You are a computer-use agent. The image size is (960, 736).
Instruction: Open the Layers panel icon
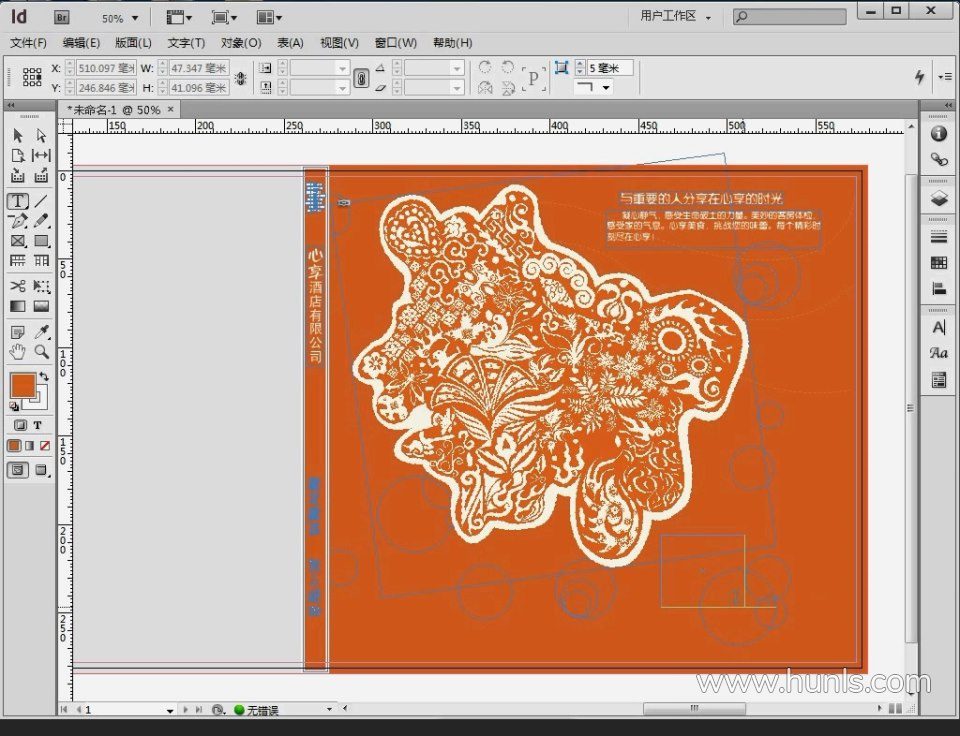pos(938,199)
